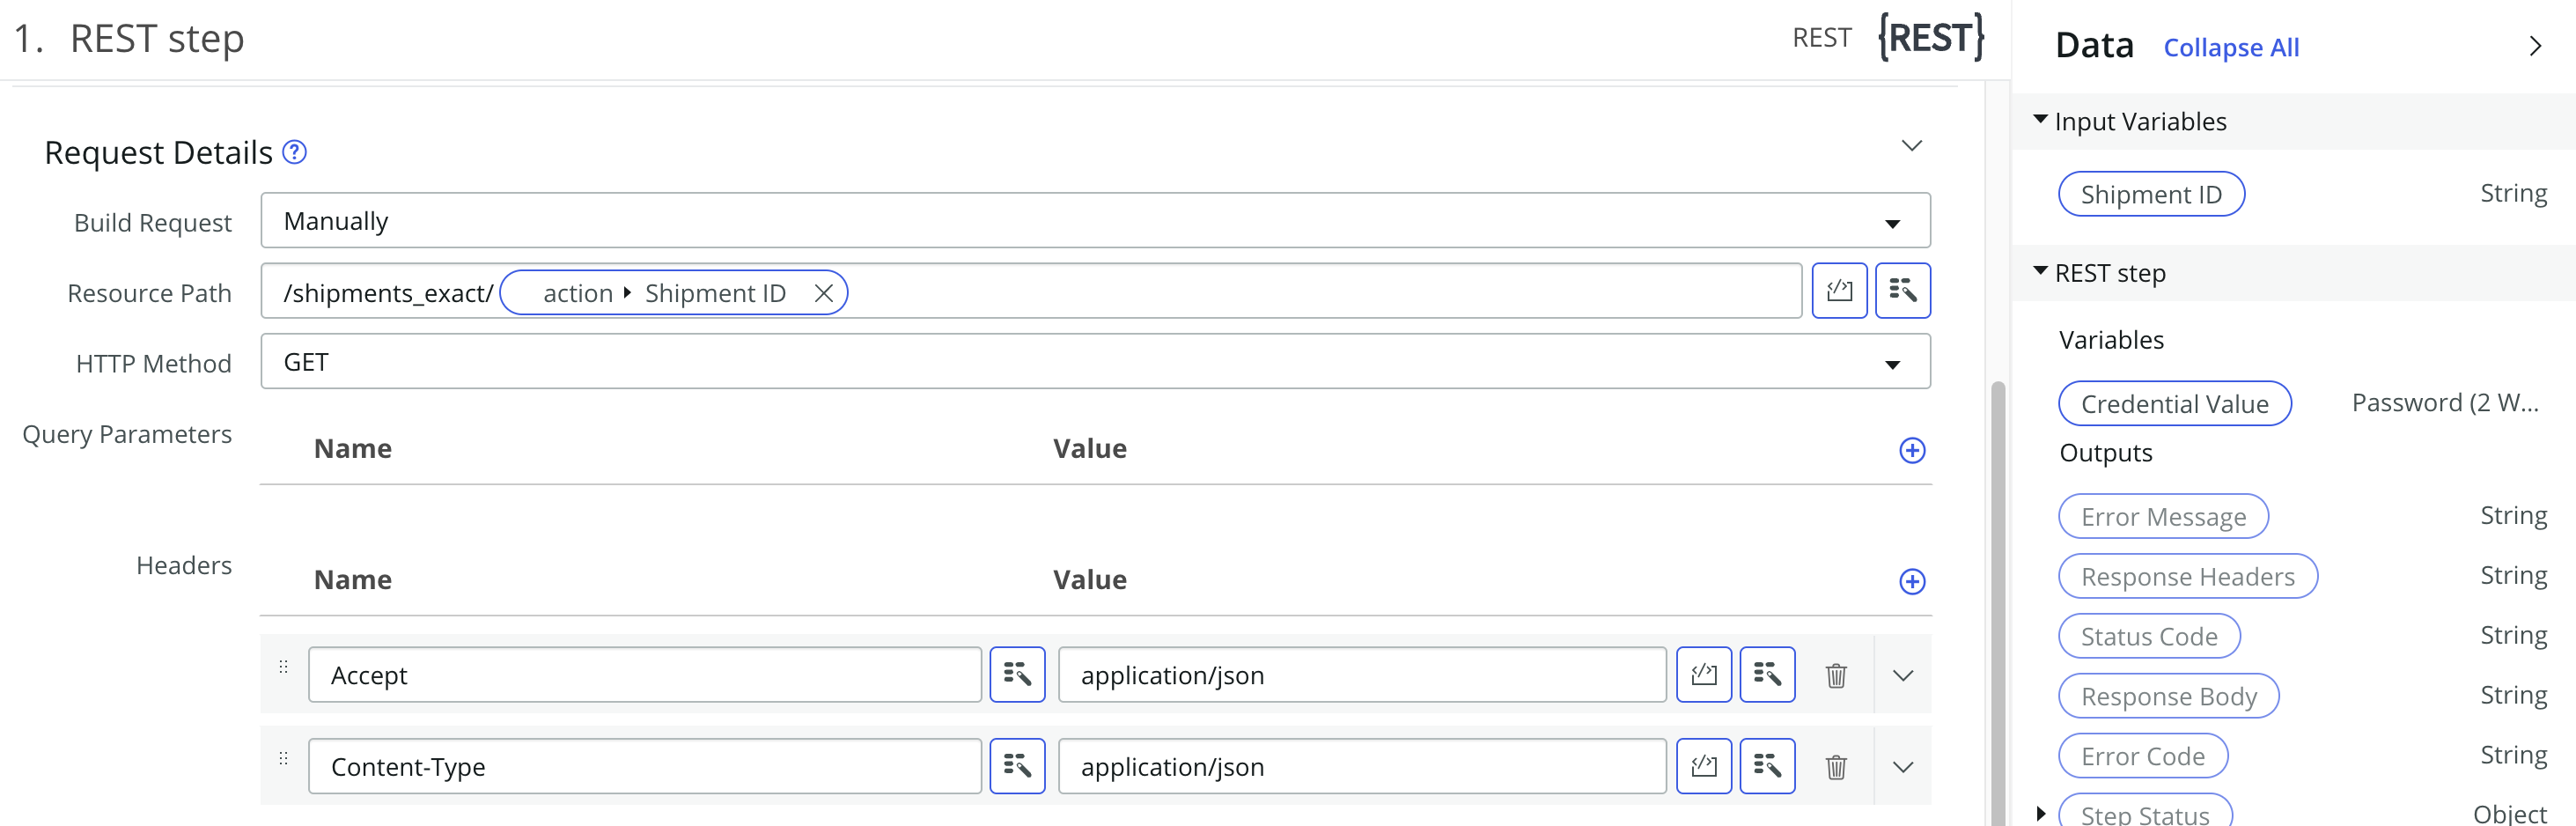Select the Response Headers output pill
The image size is (2576, 826).
(x=2187, y=577)
